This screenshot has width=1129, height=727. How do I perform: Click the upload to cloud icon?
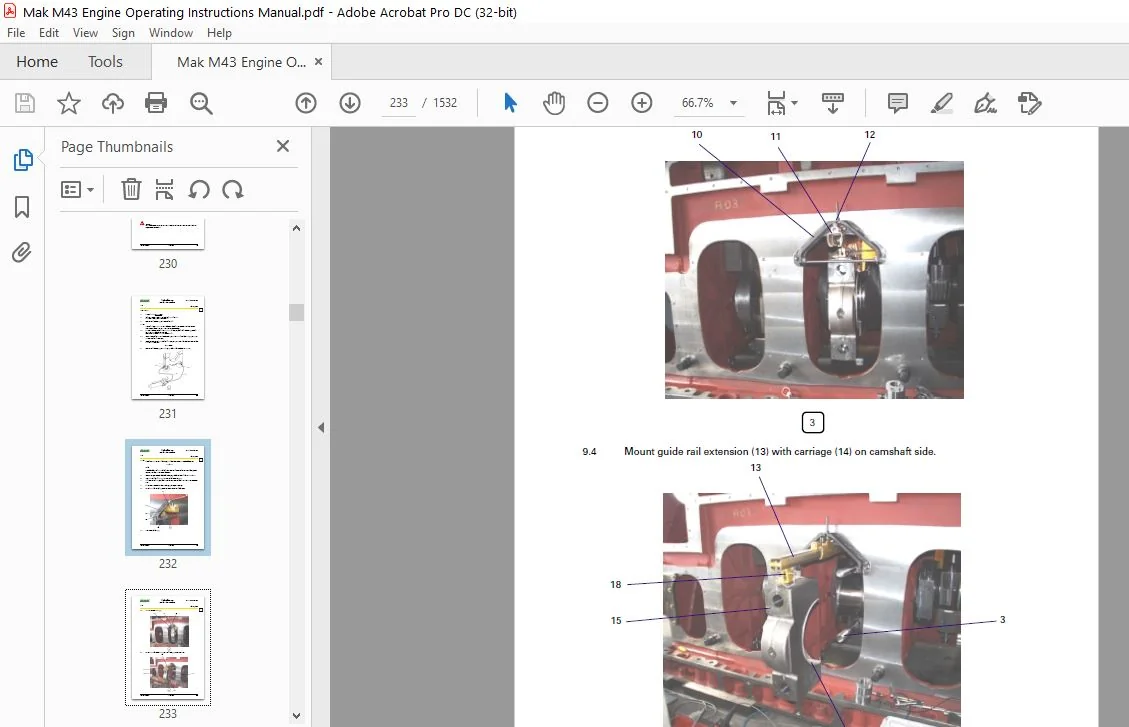coord(112,103)
